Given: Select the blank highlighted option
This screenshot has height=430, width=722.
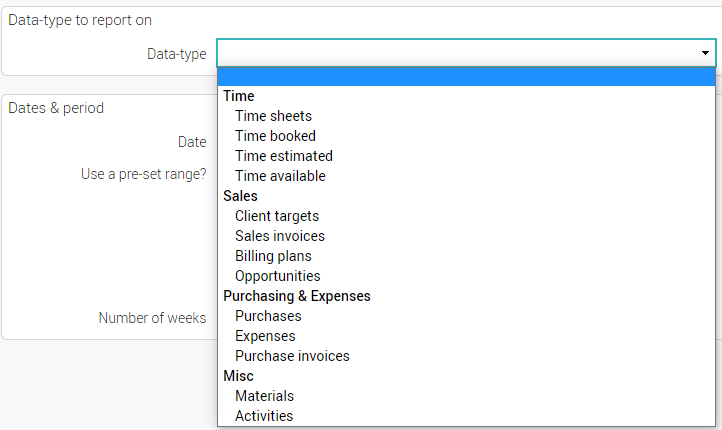Looking at the screenshot, I should pyautogui.click(x=466, y=77).
